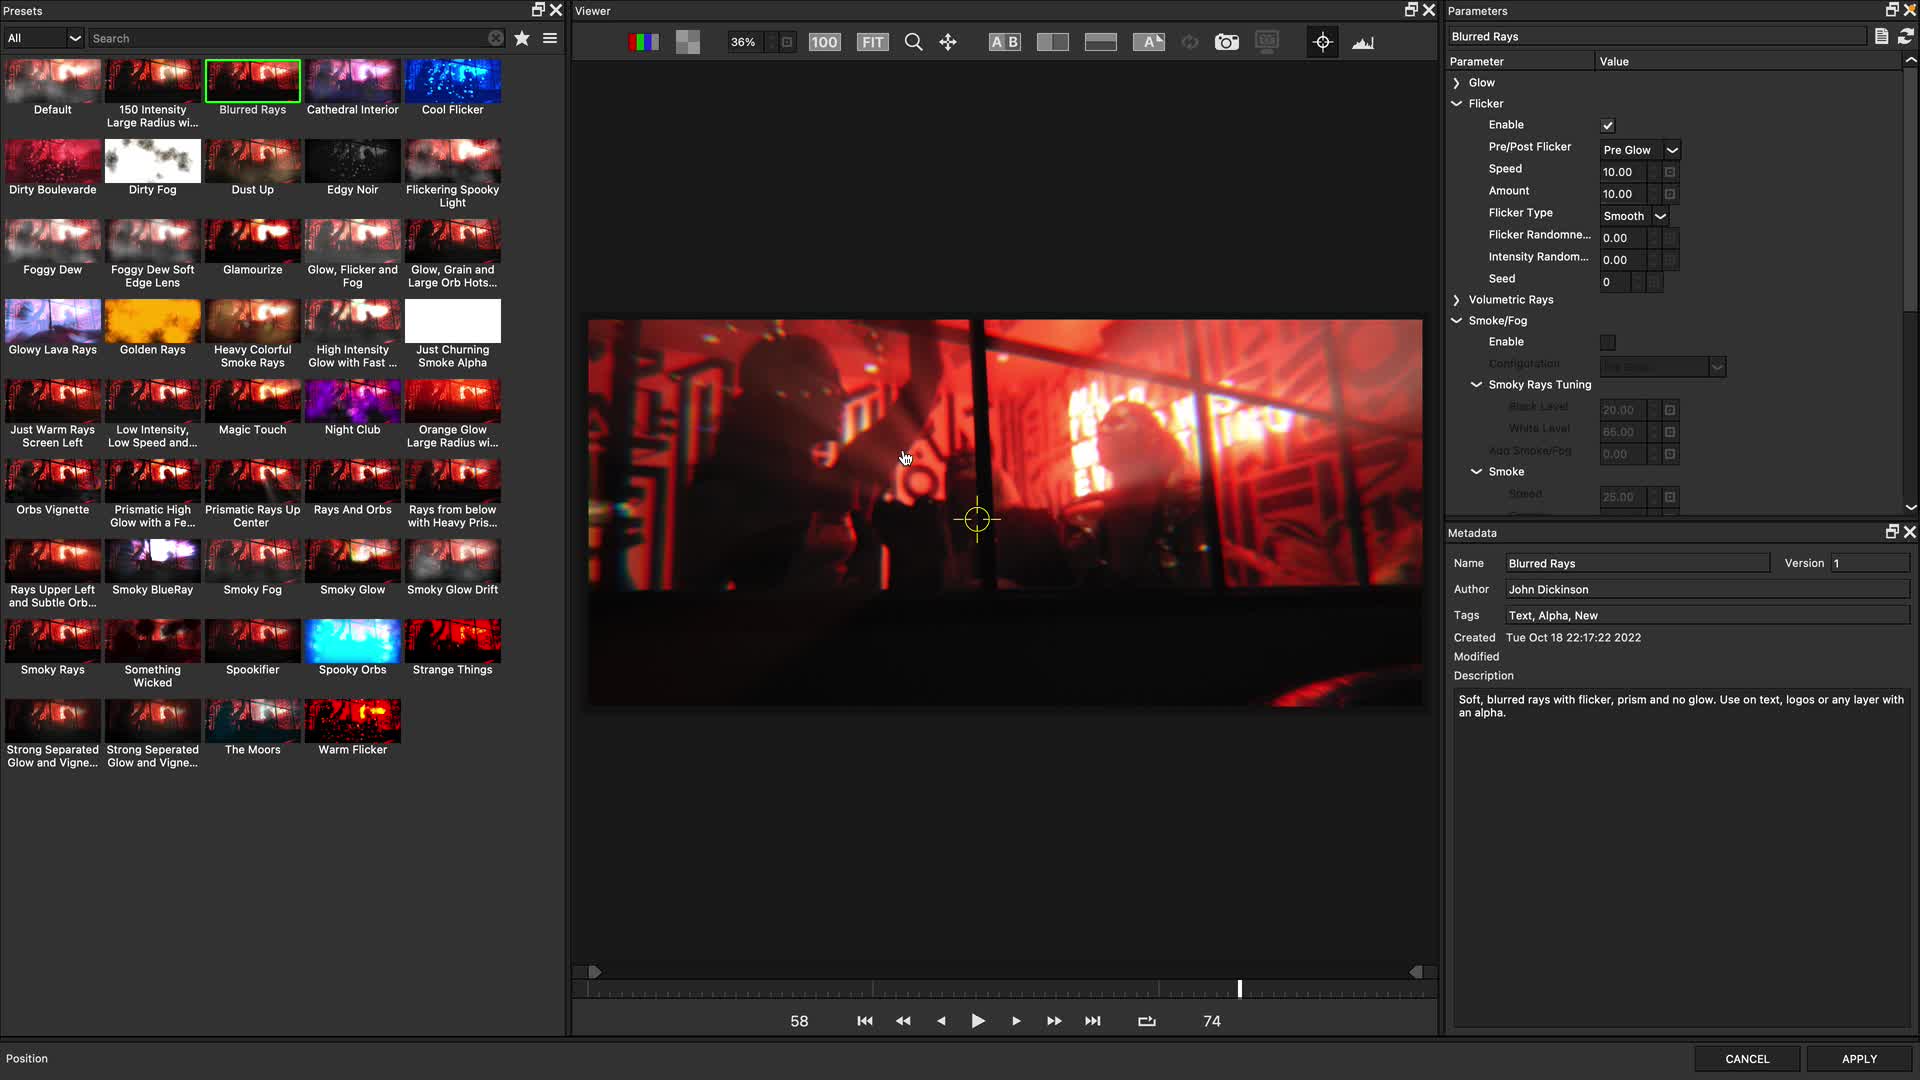Select the Smoky Fog preset thumbnail
The height and width of the screenshot is (1080, 1920).
pos(252,560)
